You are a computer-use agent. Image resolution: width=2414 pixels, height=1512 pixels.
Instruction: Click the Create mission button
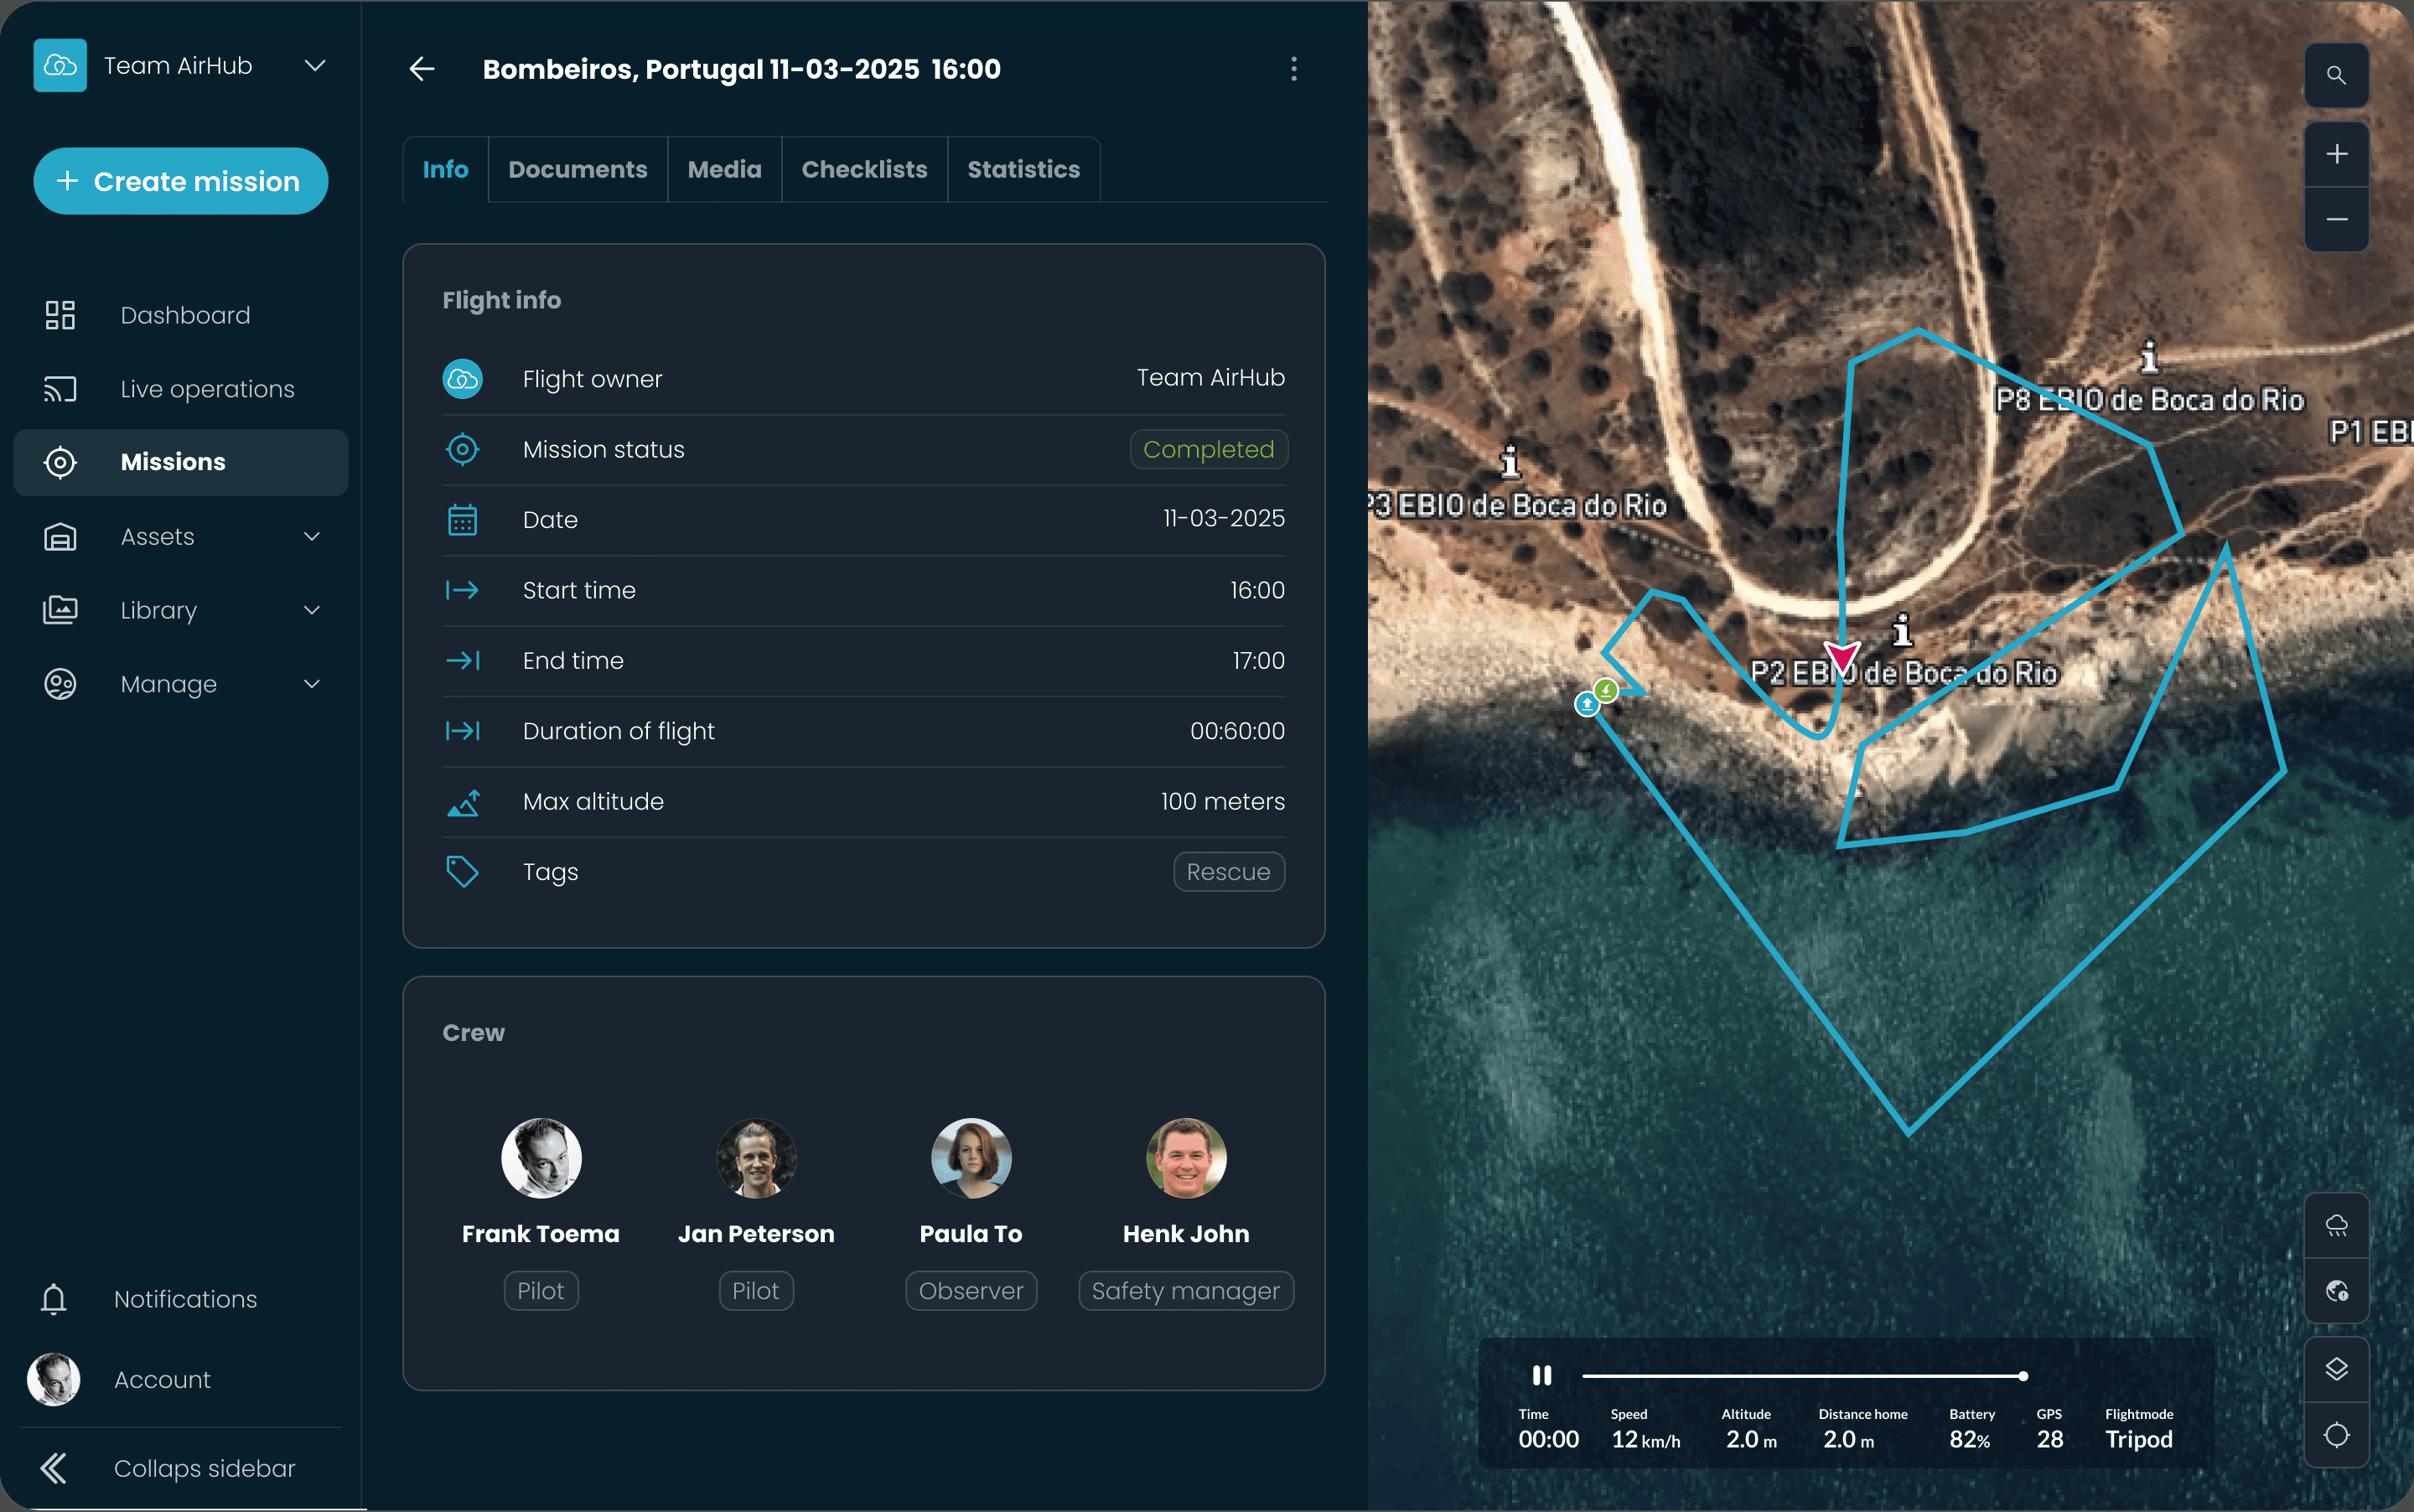pyautogui.click(x=180, y=181)
